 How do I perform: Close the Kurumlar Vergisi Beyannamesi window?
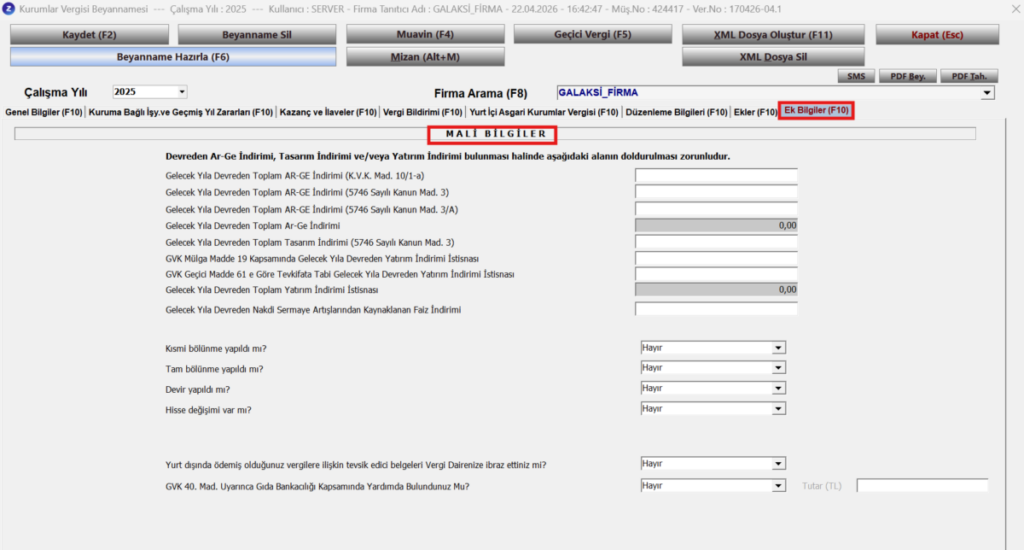(x=1016, y=9)
